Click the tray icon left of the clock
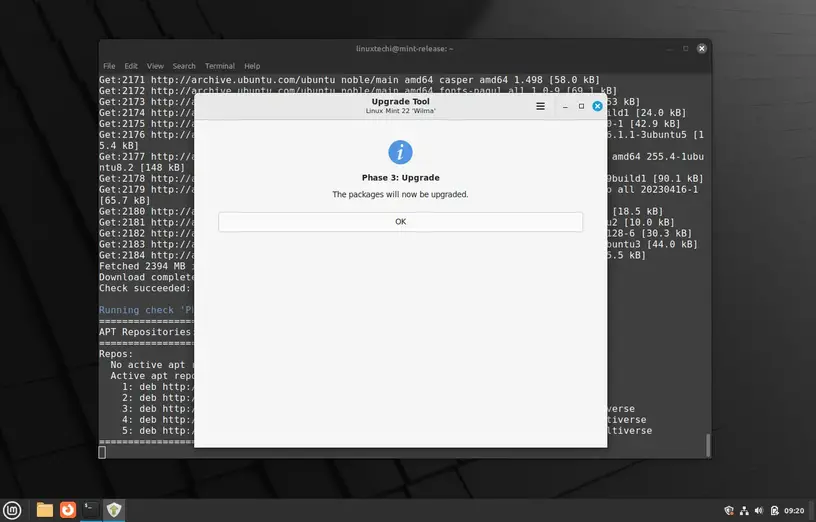 tap(774, 511)
